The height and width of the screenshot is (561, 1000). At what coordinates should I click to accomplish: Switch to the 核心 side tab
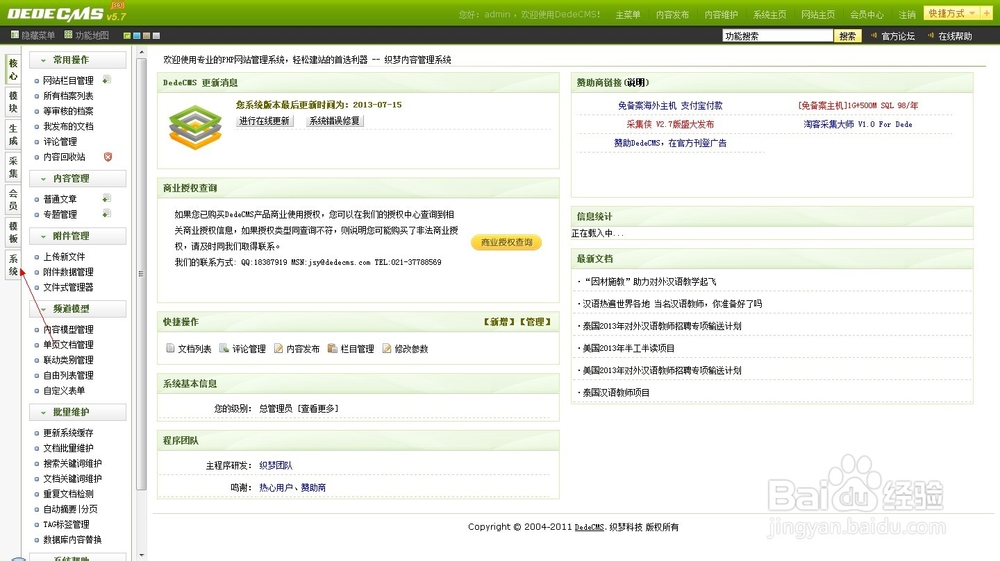coord(13,69)
